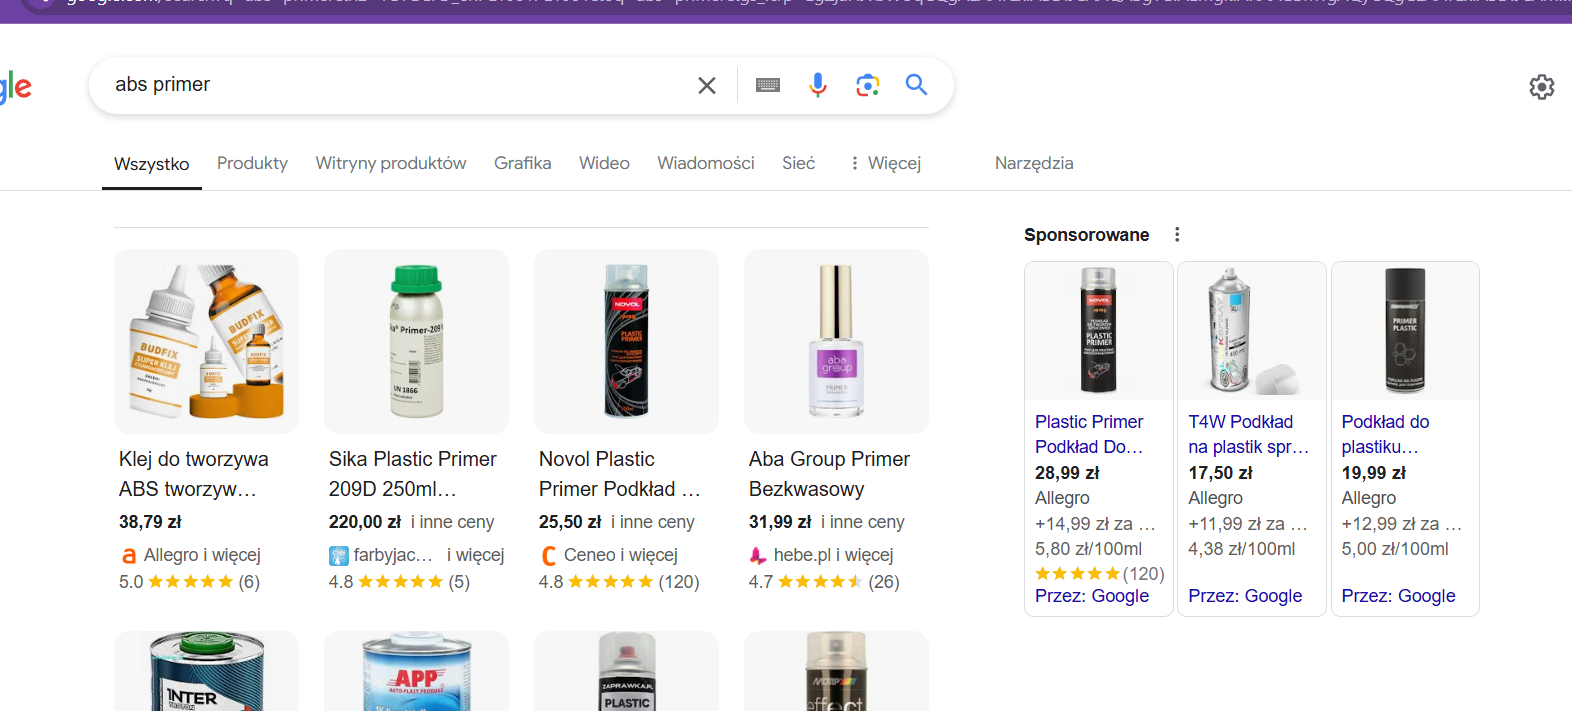The image size is (1572, 711).
Task: Open 'Sika Plastic Primer 209D 250ml' title
Action: tap(413, 474)
